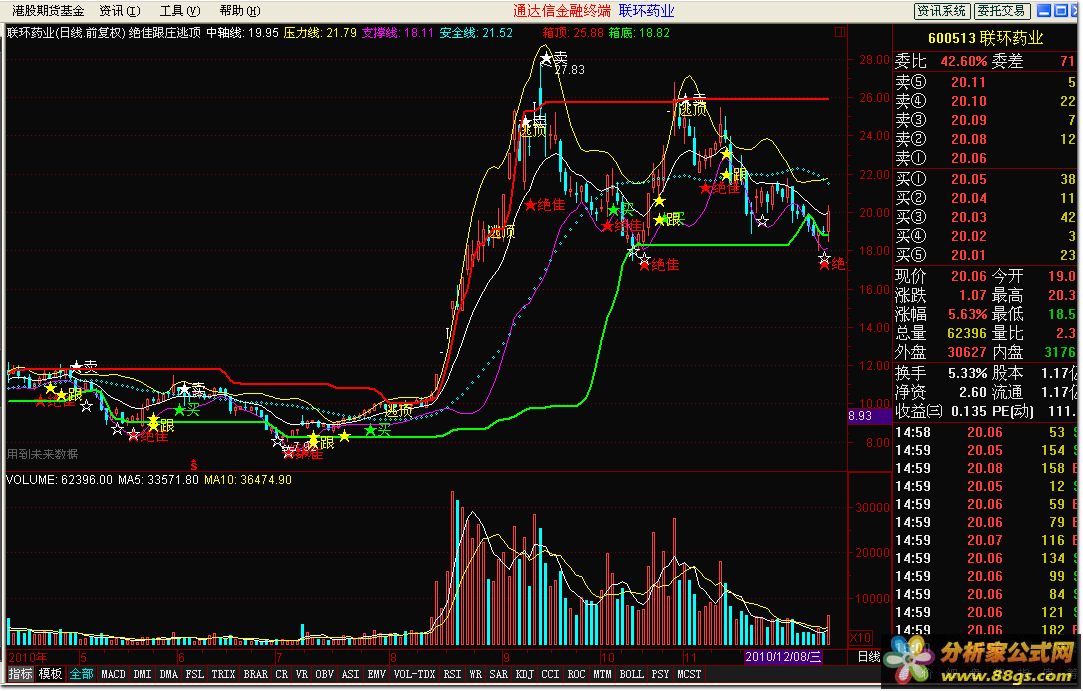1083x691 pixels.
Task: Select the ROC indicator tab
Action: click(577, 674)
